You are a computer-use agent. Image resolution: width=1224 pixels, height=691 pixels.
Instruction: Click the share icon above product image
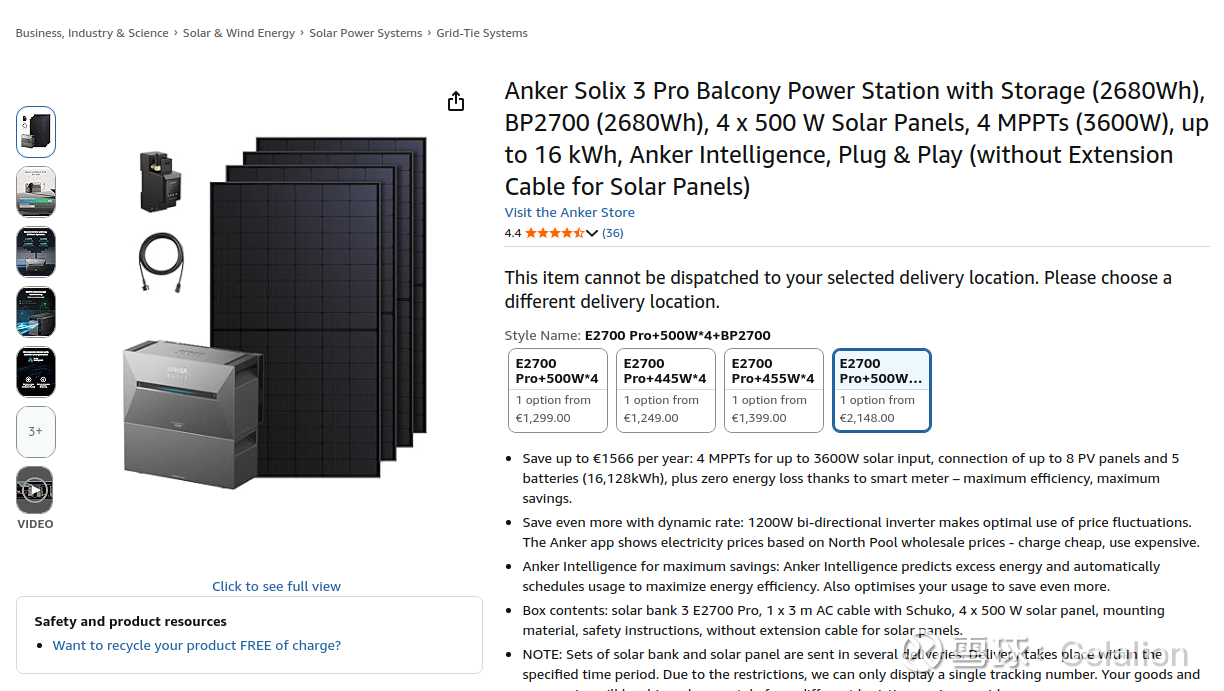point(456,101)
